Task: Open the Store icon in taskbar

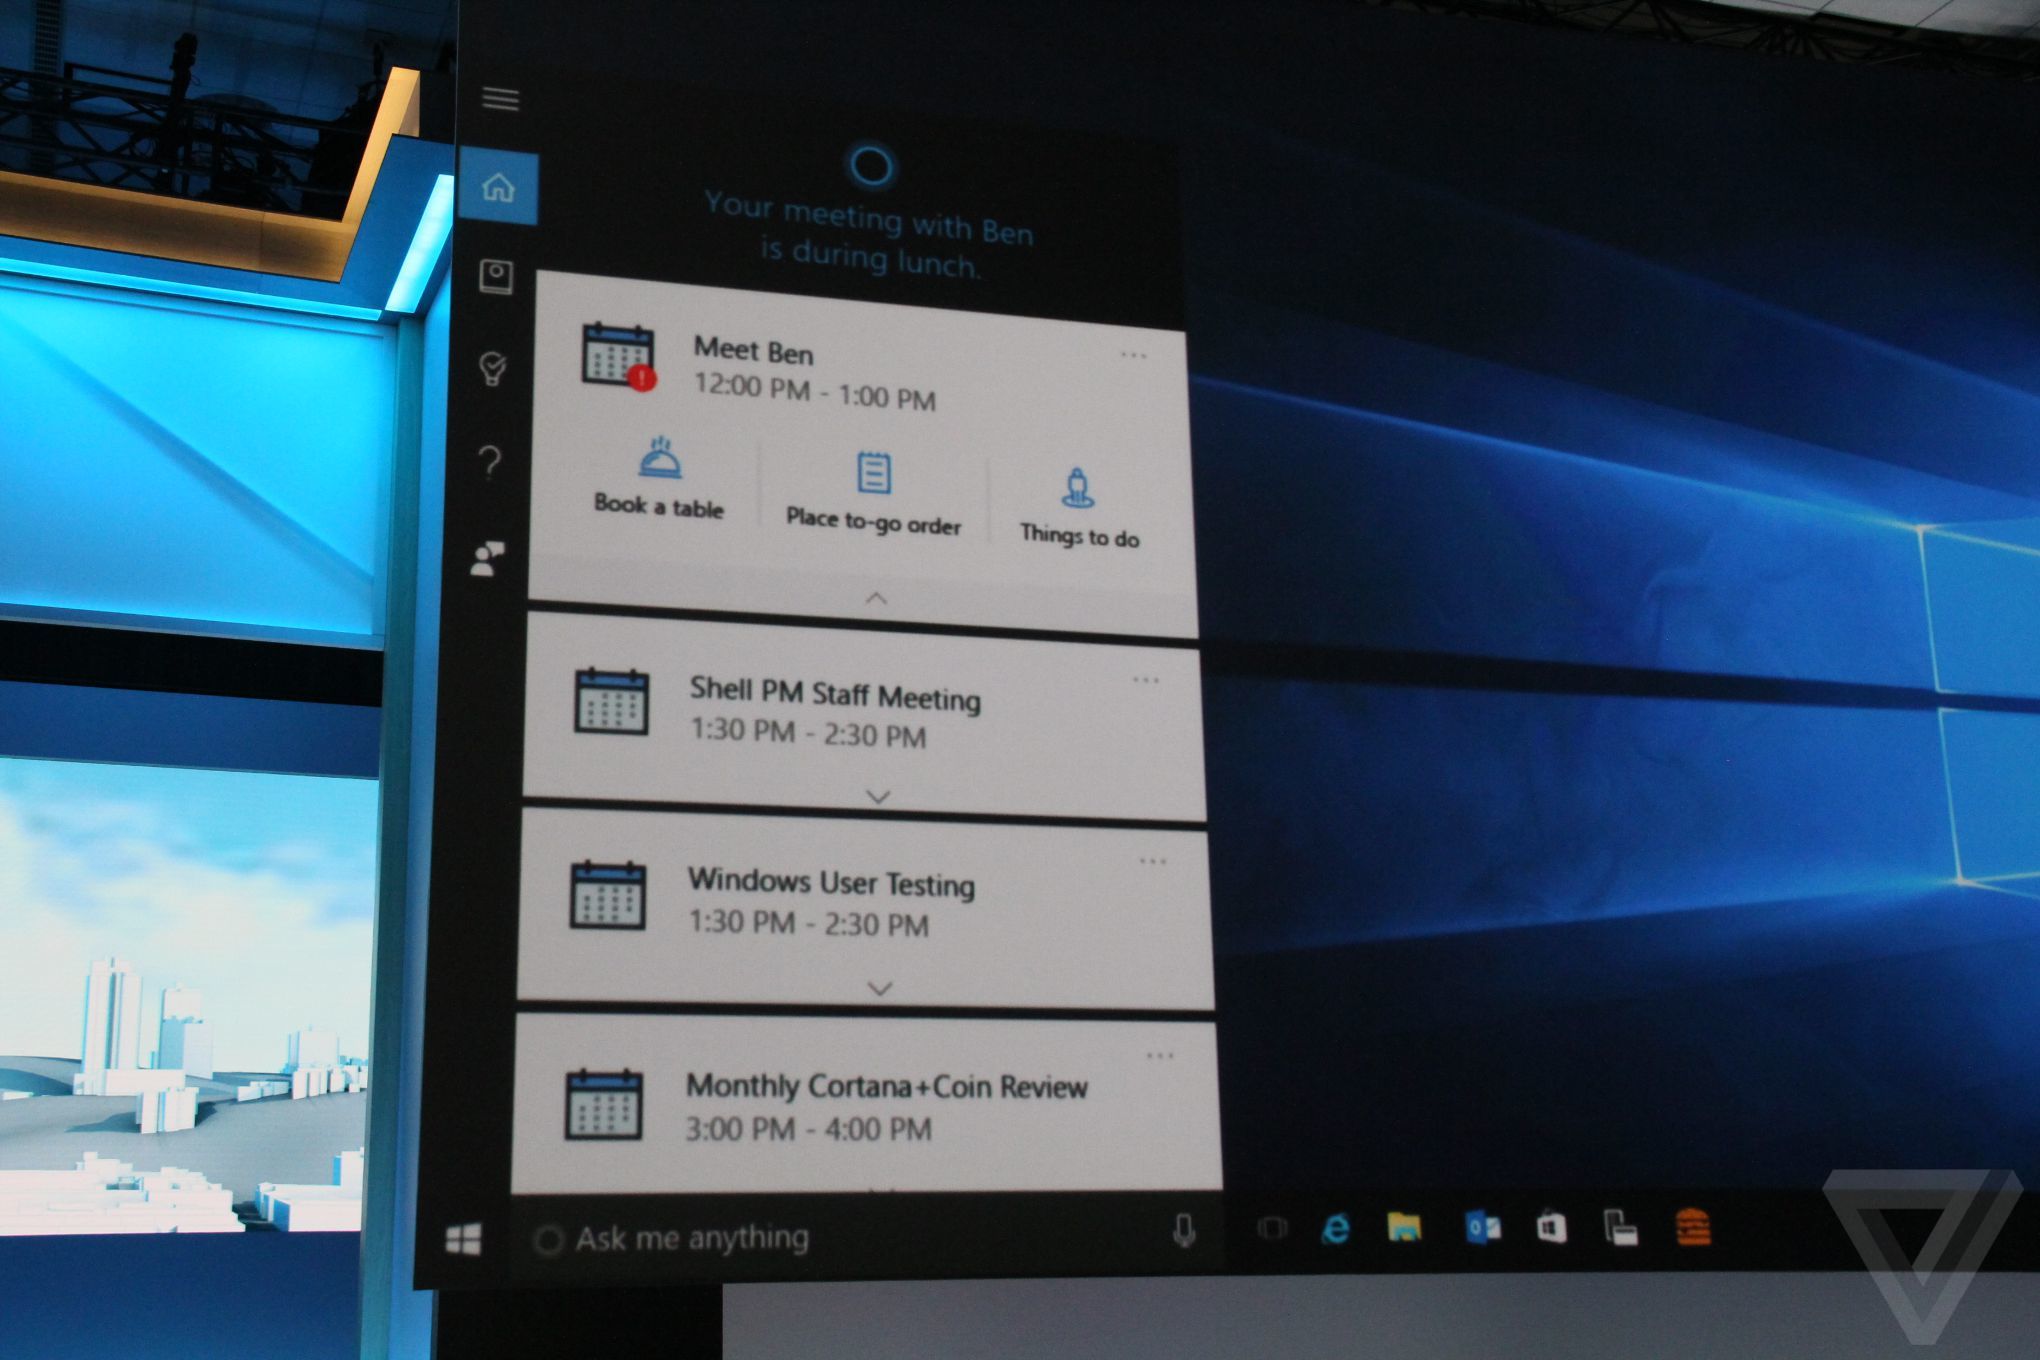Action: pos(1551,1227)
